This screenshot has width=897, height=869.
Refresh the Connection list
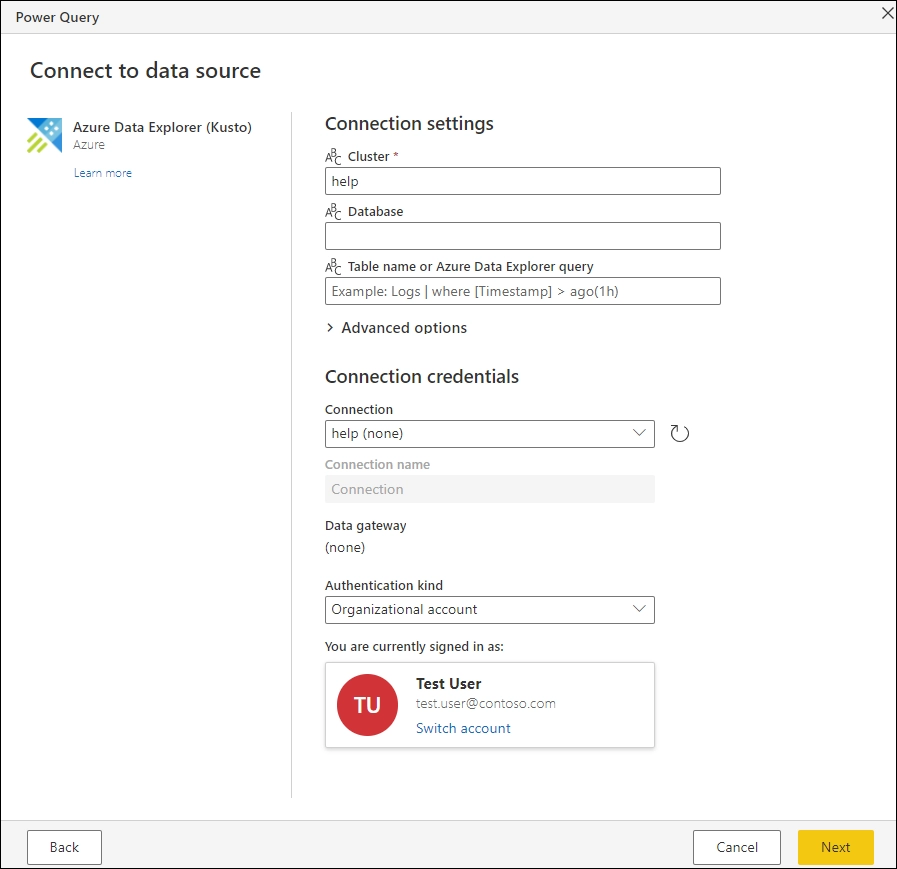pos(679,433)
